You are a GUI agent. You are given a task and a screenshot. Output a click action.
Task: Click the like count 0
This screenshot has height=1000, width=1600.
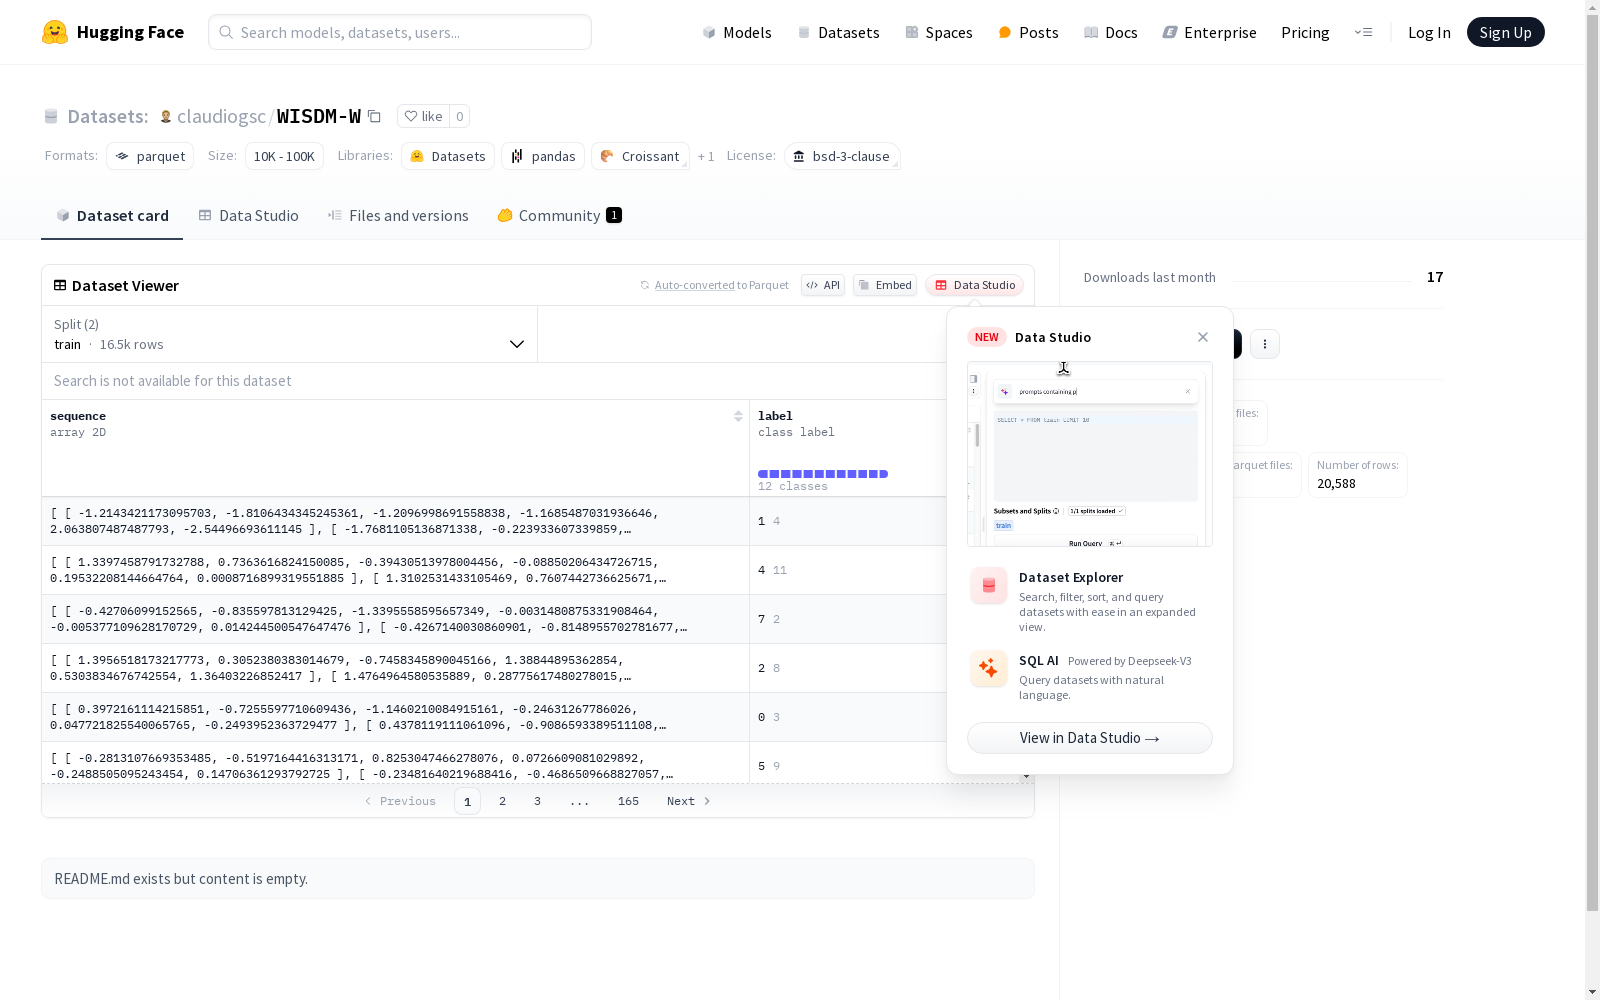tap(460, 116)
